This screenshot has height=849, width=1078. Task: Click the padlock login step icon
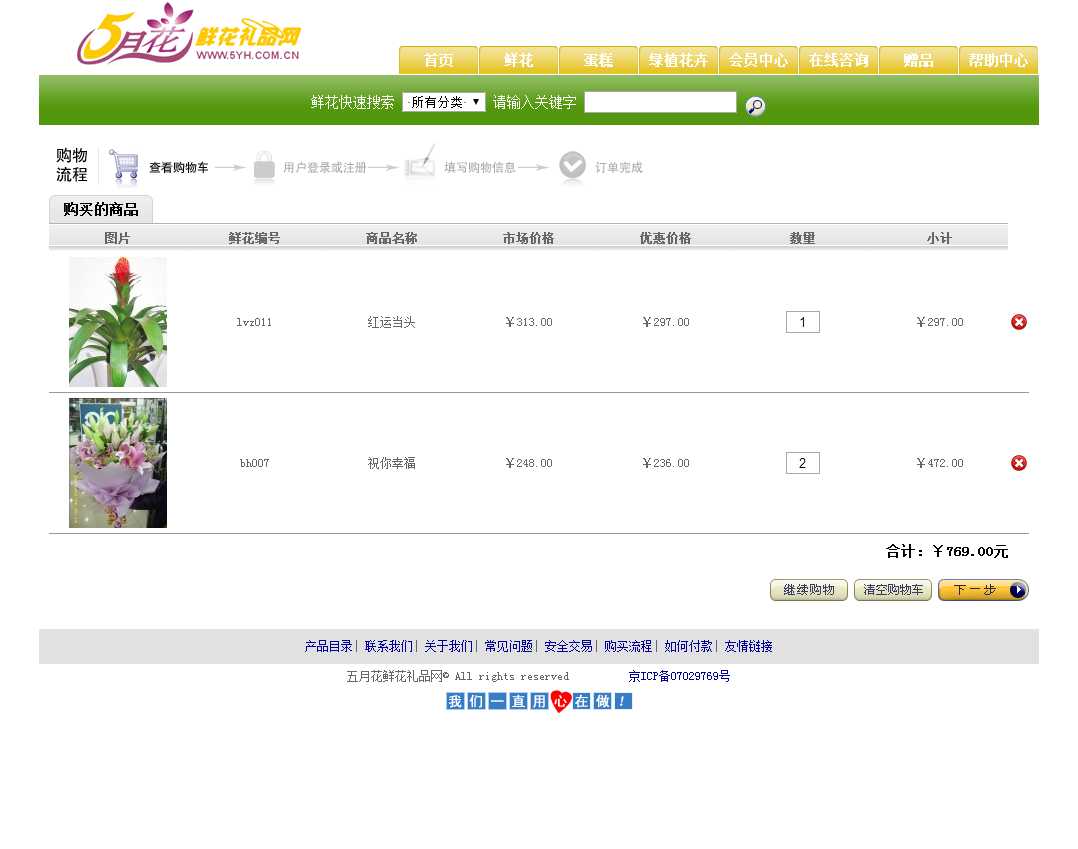(264, 167)
